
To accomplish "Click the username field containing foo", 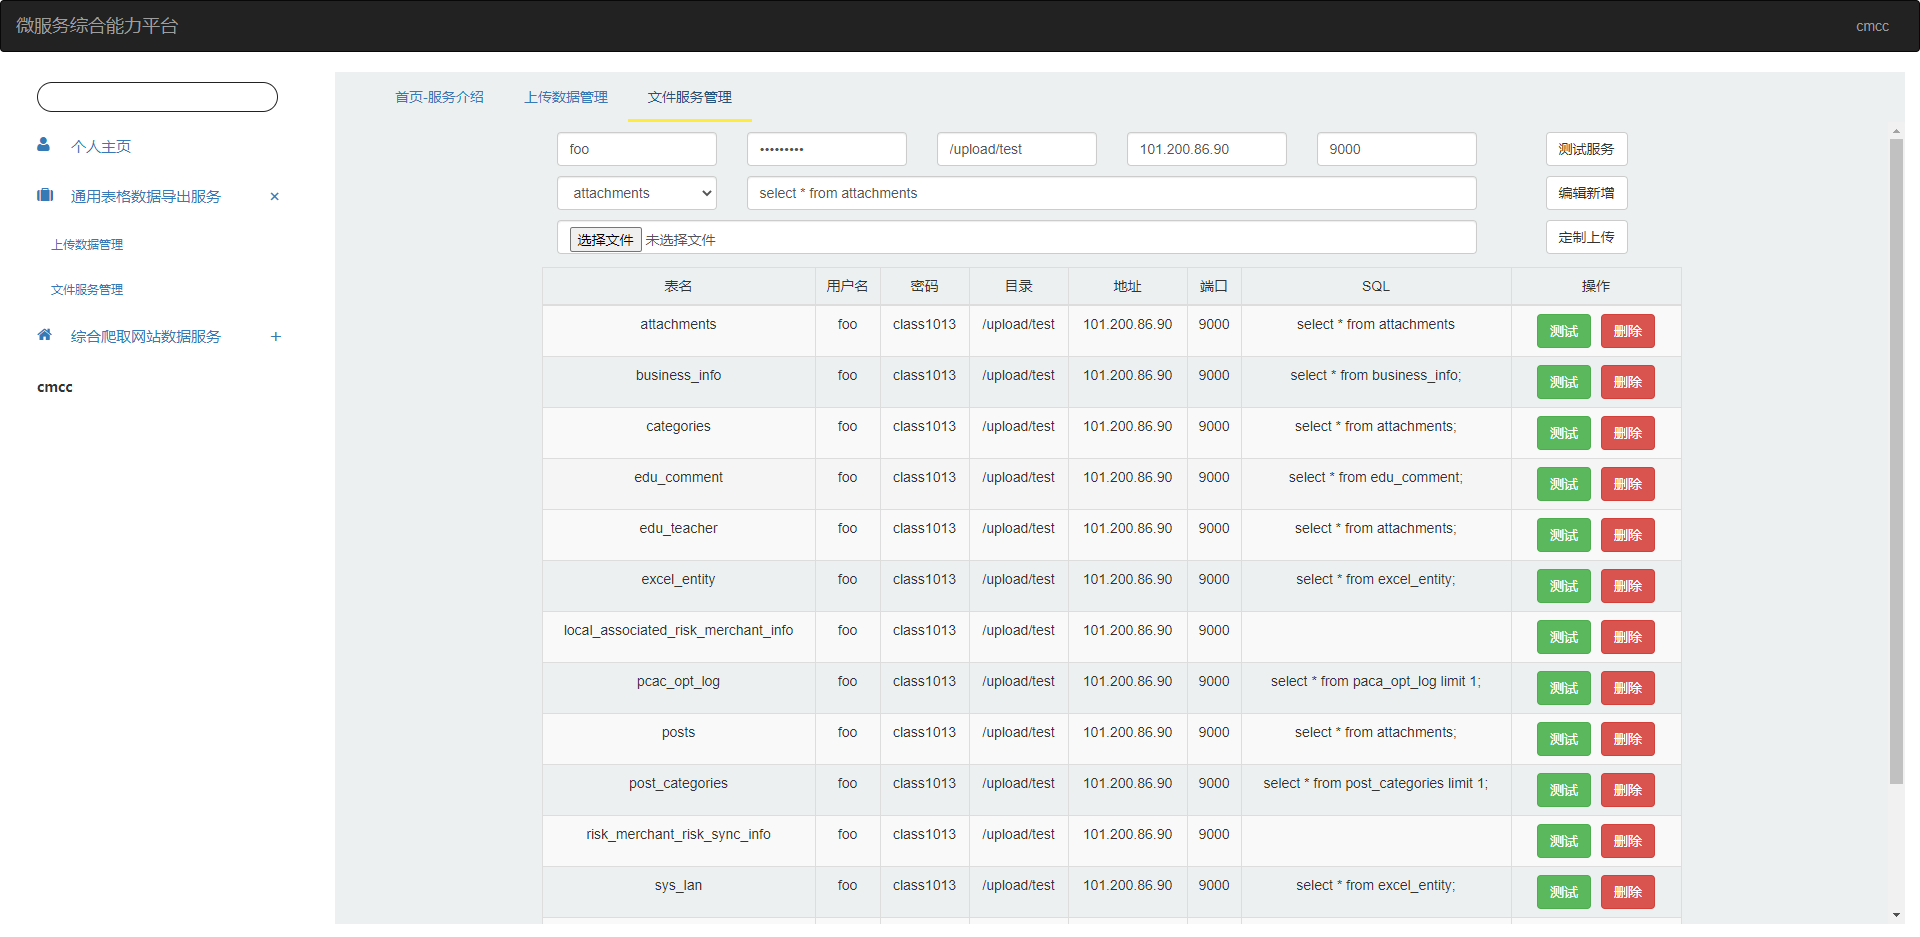I will (x=637, y=149).
